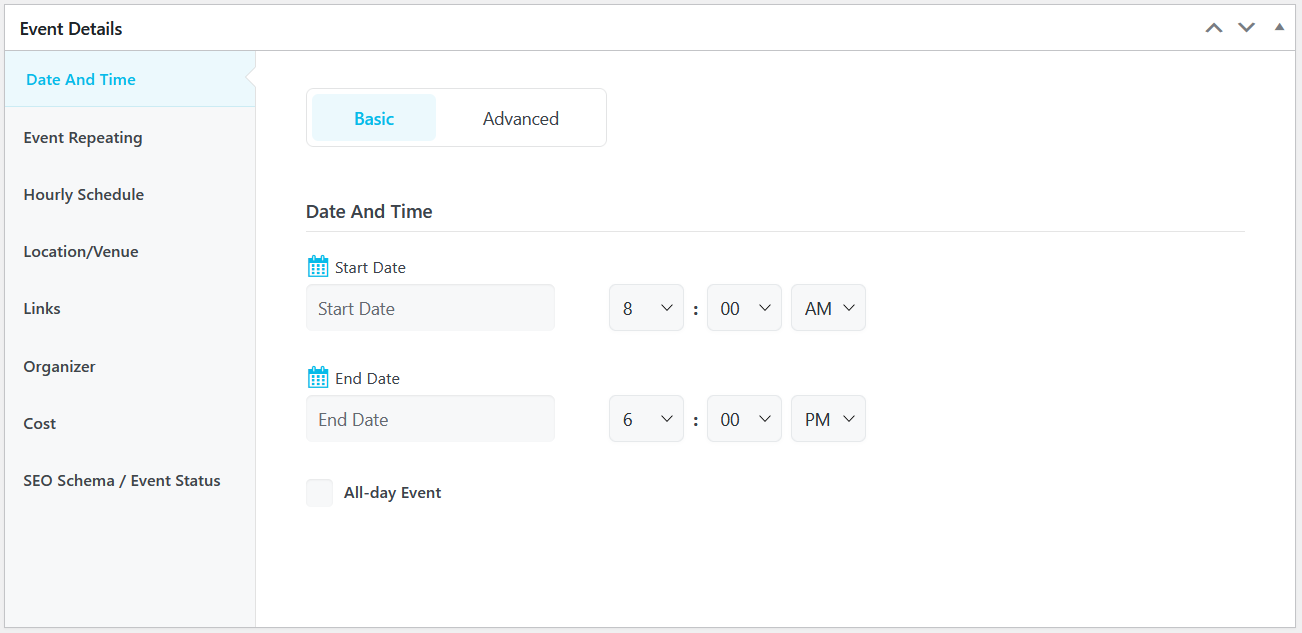
Task: Click the End Date input field
Action: click(x=430, y=419)
